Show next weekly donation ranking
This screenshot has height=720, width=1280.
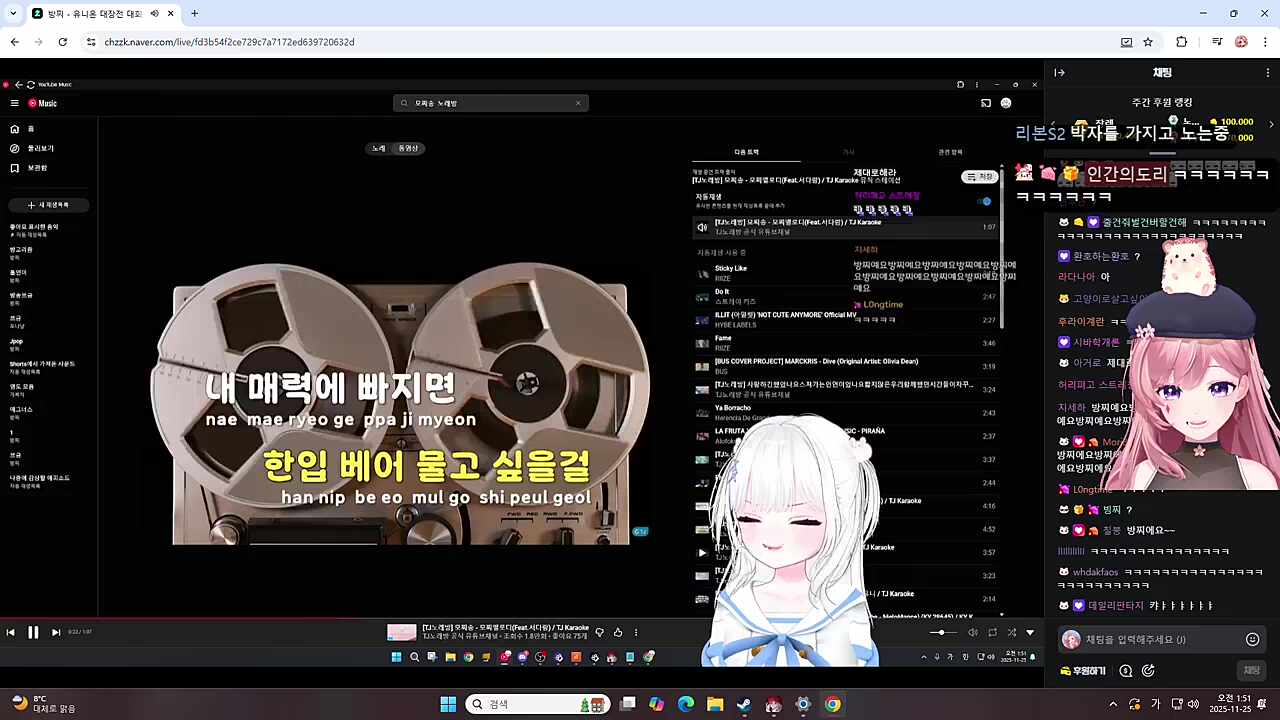tap(1272, 123)
